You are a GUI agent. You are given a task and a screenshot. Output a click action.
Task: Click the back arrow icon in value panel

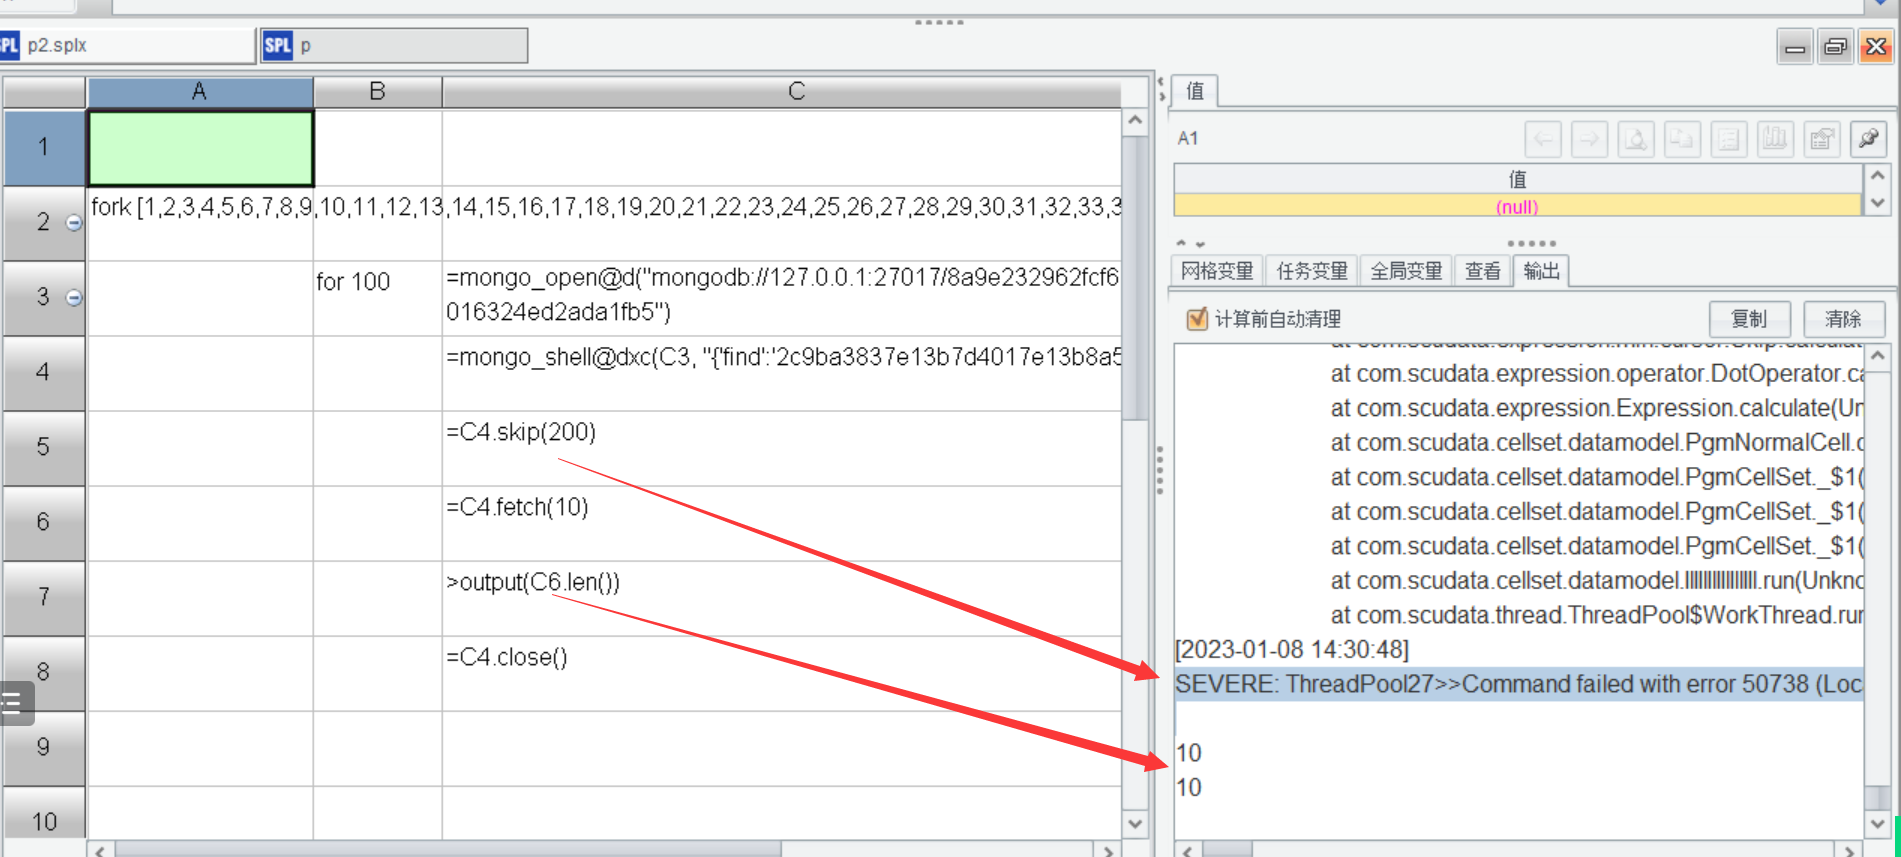[x=1543, y=139]
